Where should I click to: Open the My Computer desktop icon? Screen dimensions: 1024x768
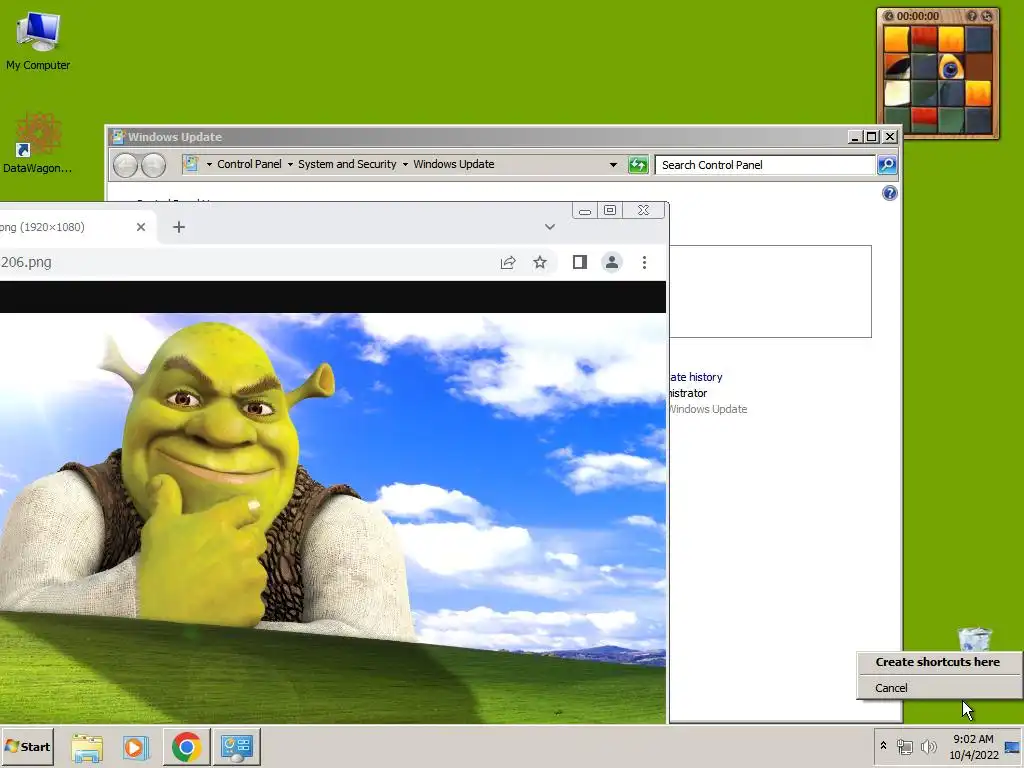tap(38, 40)
